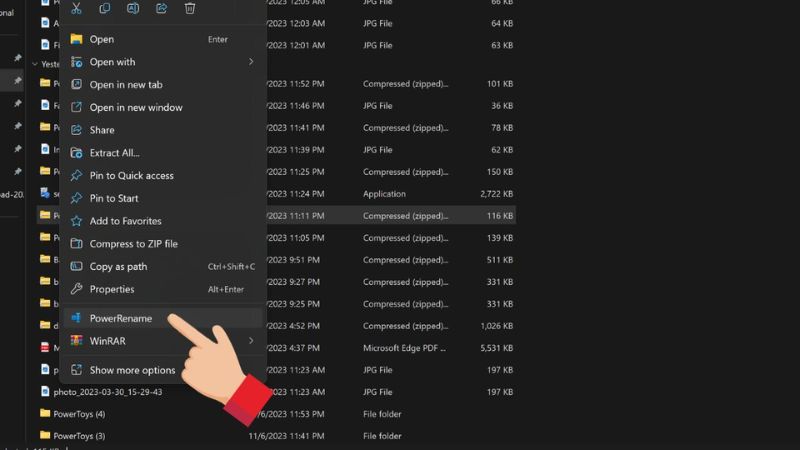Select Add to Favorites

pyautogui.click(x=125, y=221)
